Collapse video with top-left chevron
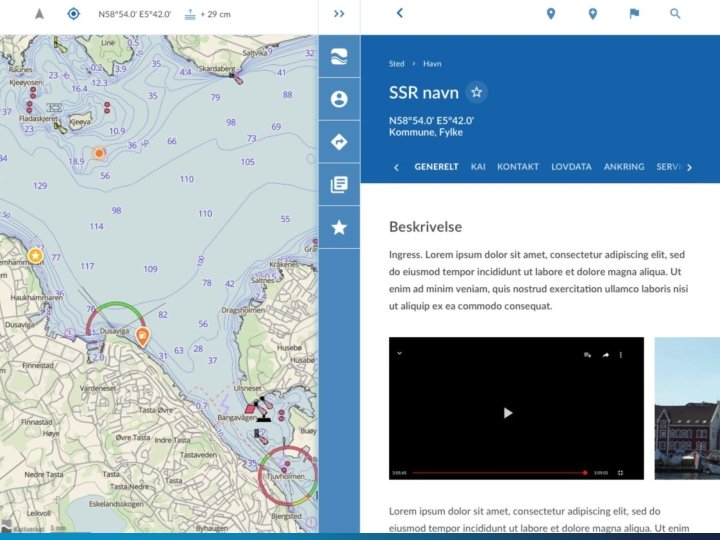This screenshot has height=540, width=720. (x=399, y=353)
